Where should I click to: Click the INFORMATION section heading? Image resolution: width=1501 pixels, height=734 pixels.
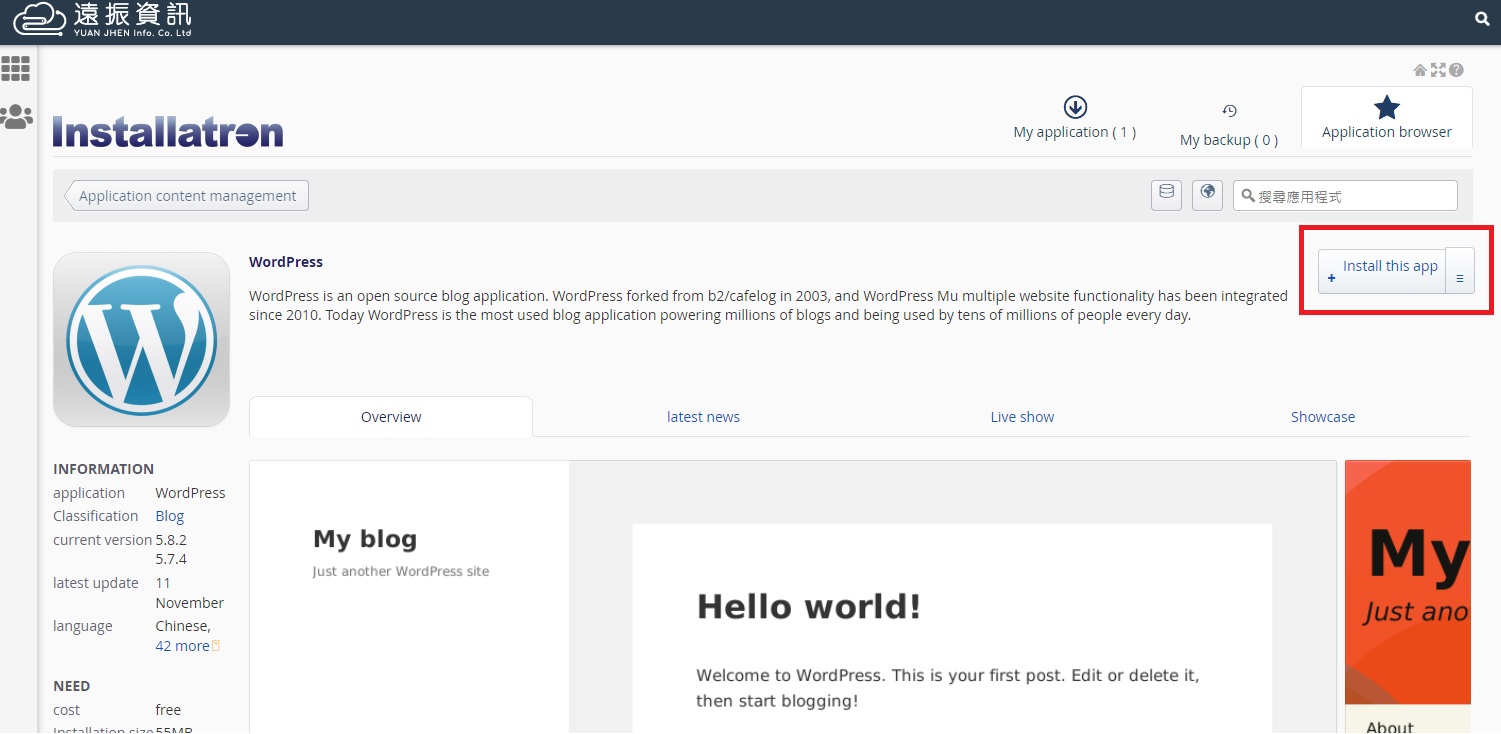104,469
